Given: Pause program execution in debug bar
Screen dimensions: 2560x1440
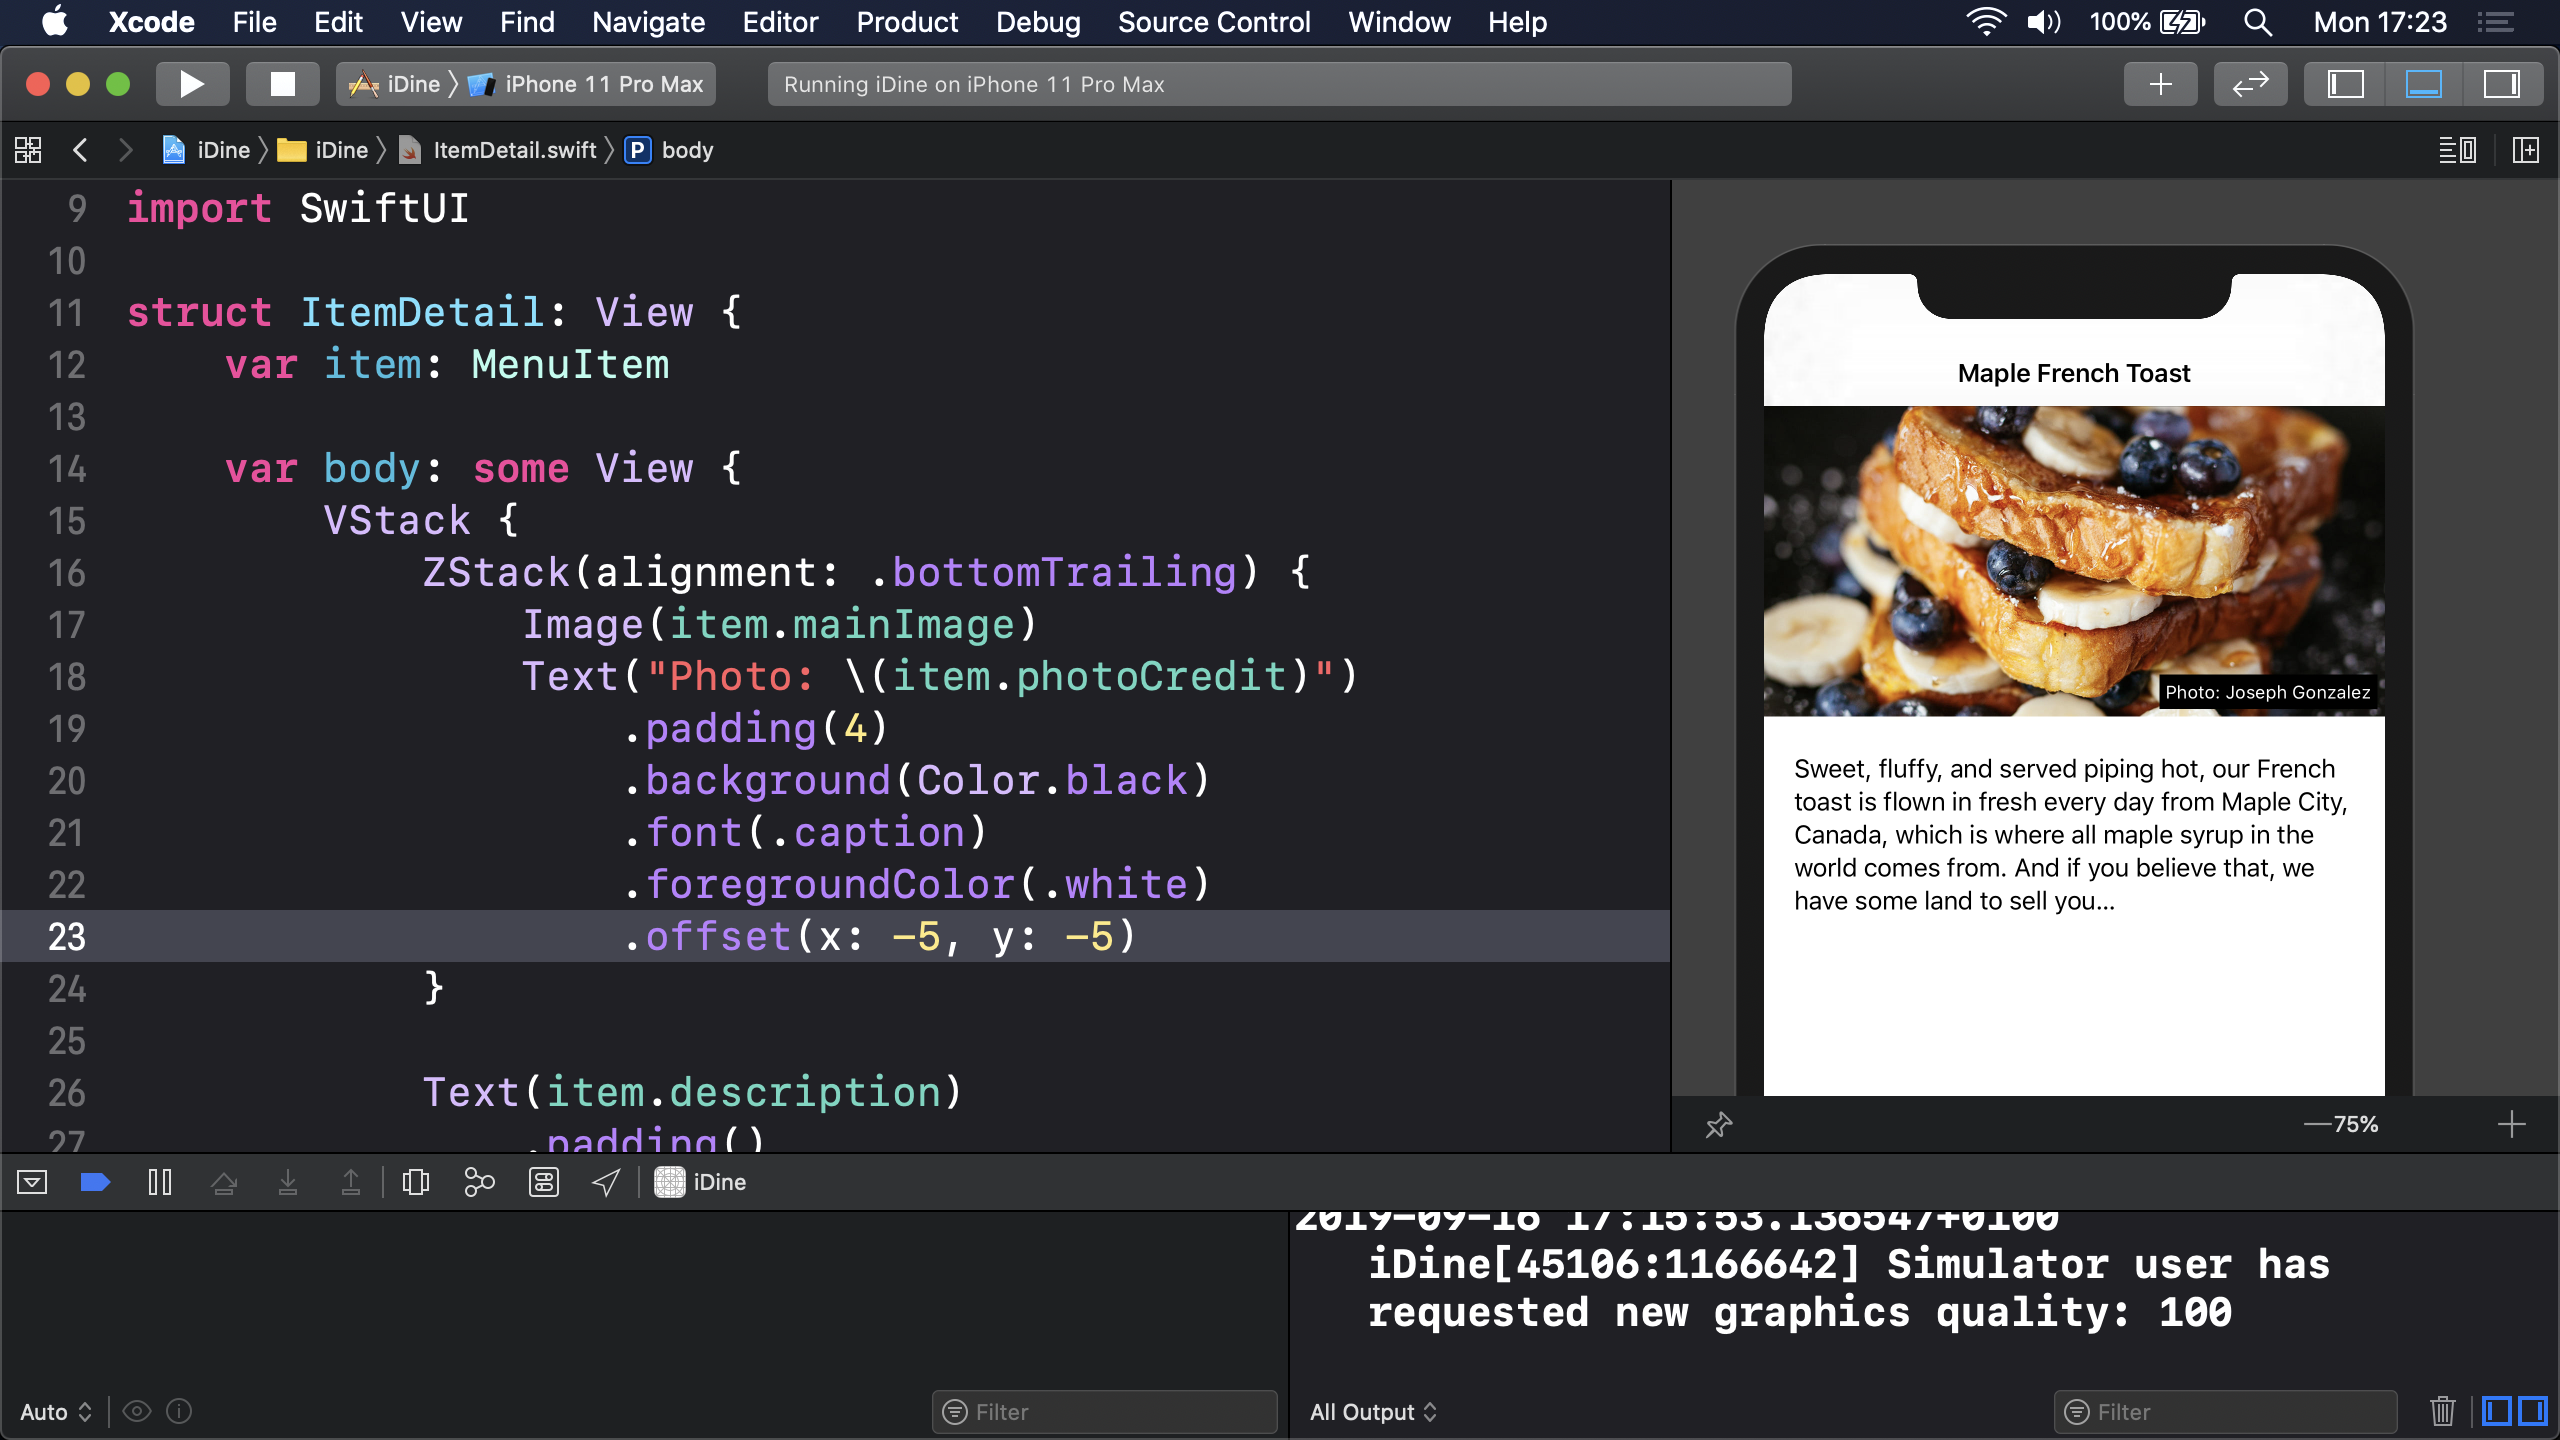Looking at the screenshot, I should pos(159,1183).
